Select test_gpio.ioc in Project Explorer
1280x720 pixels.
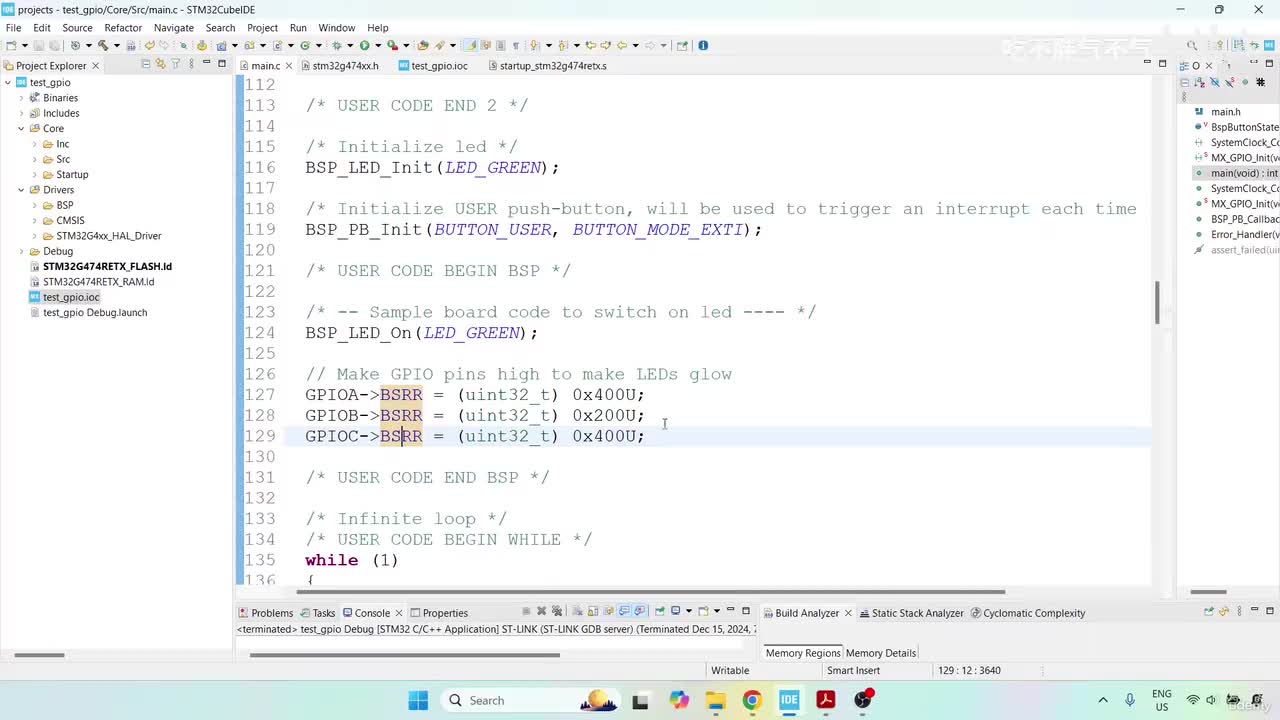point(70,297)
